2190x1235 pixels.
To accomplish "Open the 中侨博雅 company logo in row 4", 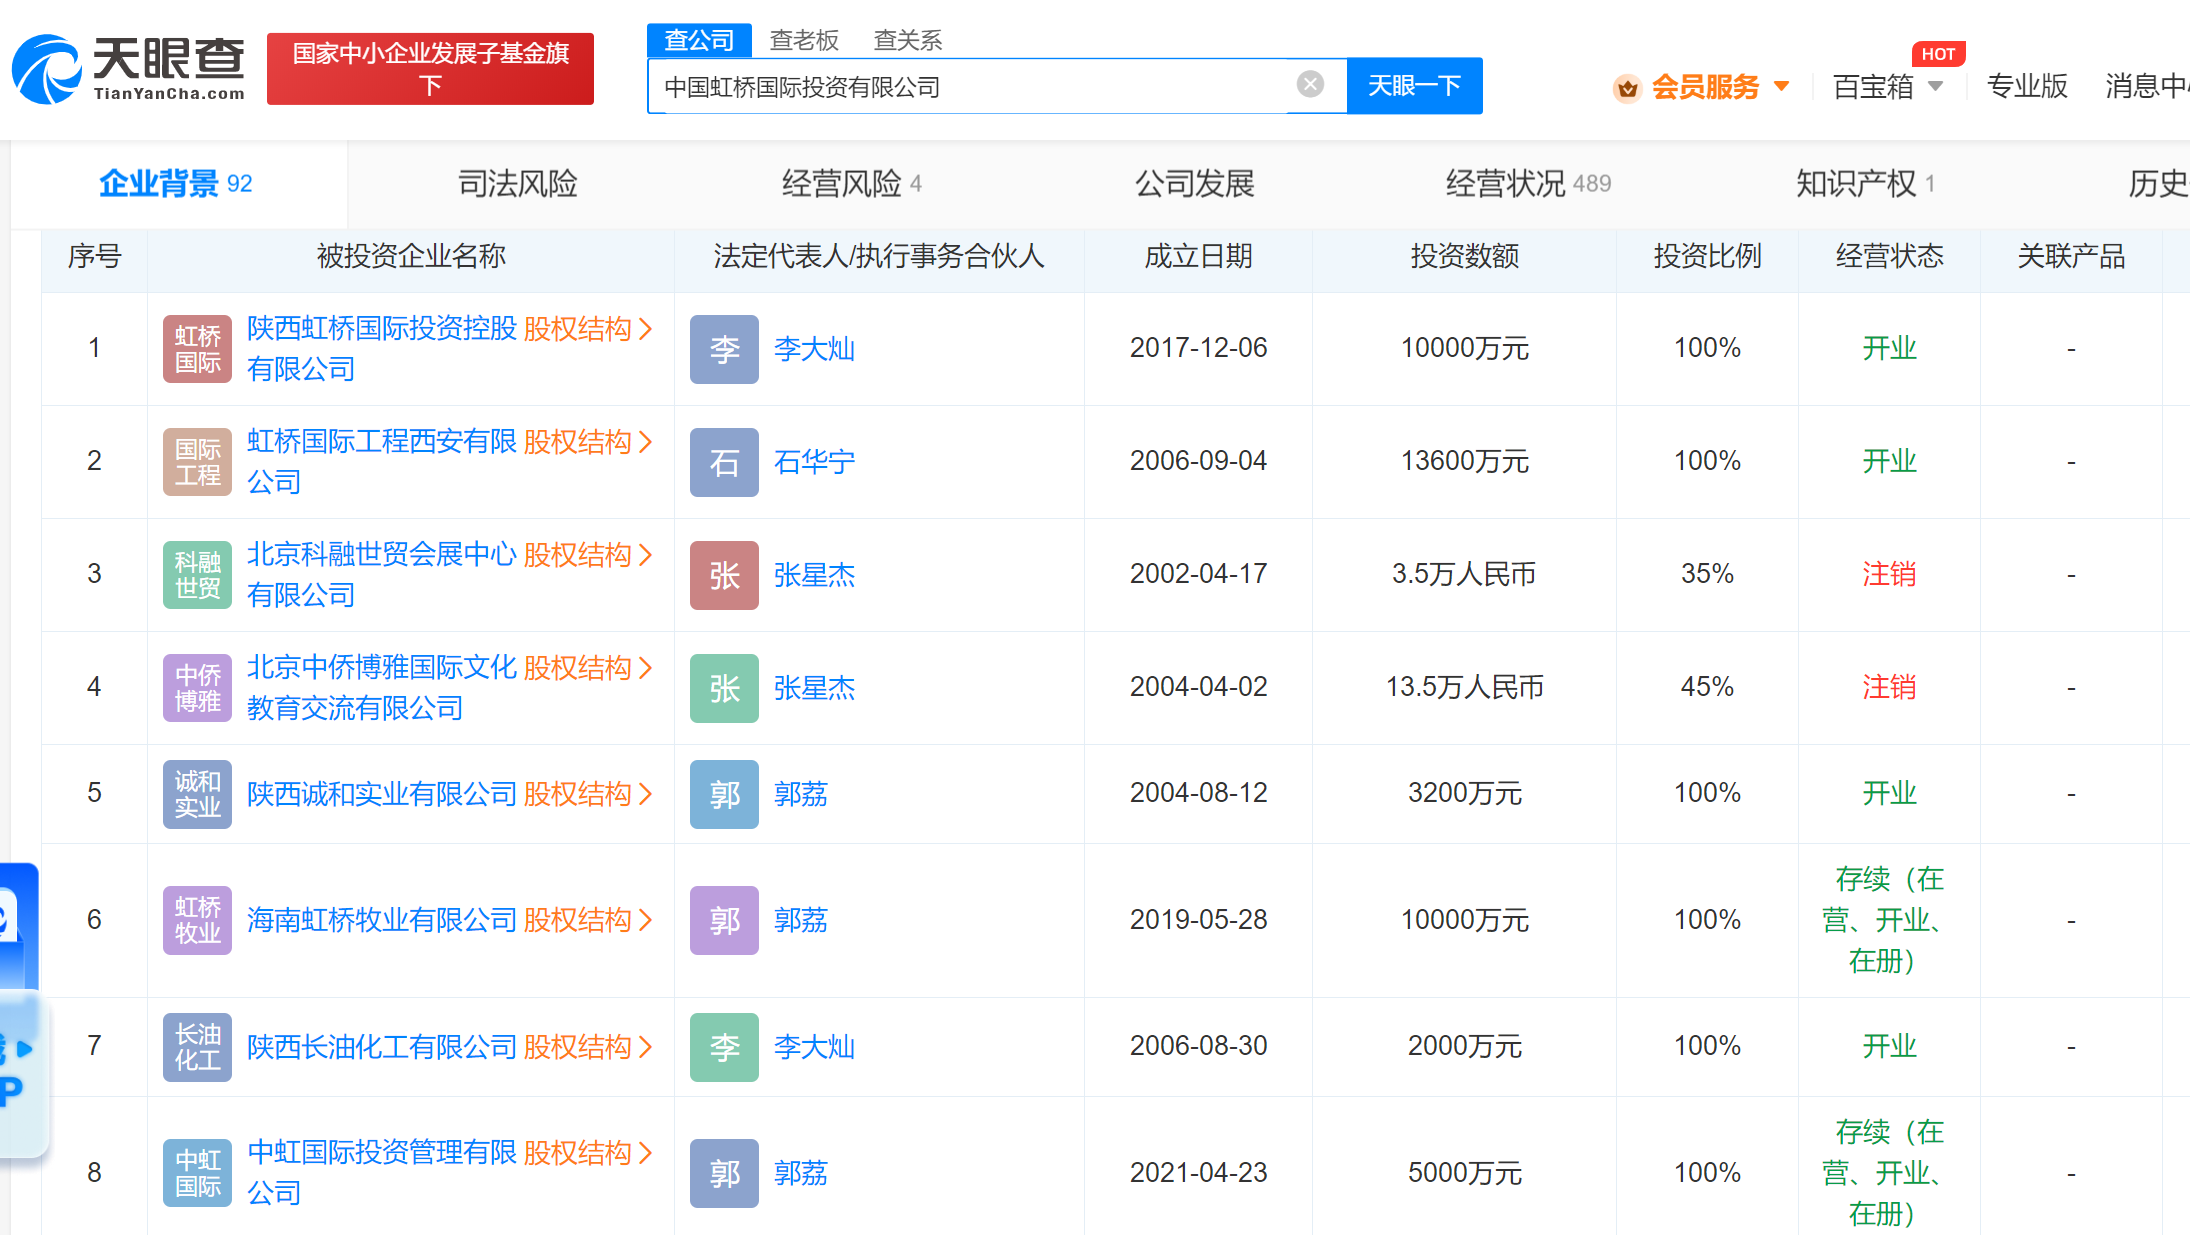I will point(197,688).
